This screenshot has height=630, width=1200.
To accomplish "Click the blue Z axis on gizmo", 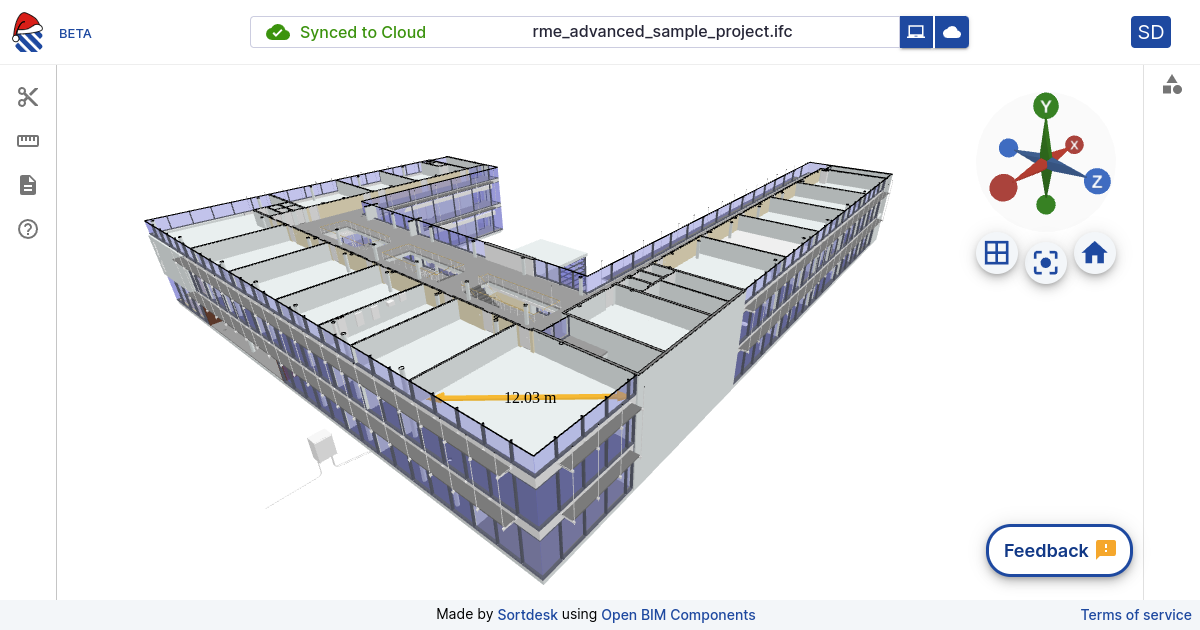I will (x=1097, y=181).
